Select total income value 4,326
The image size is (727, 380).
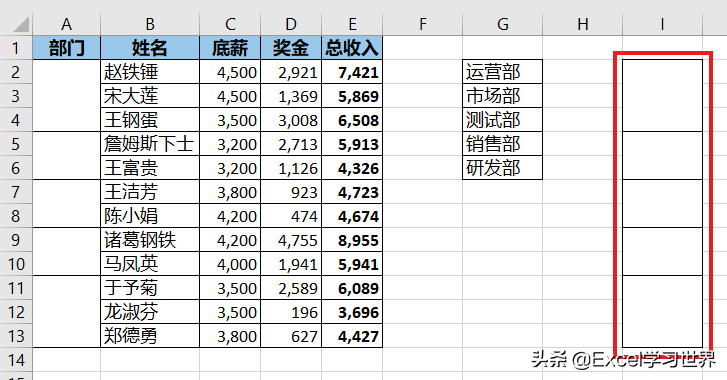[x=352, y=168]
